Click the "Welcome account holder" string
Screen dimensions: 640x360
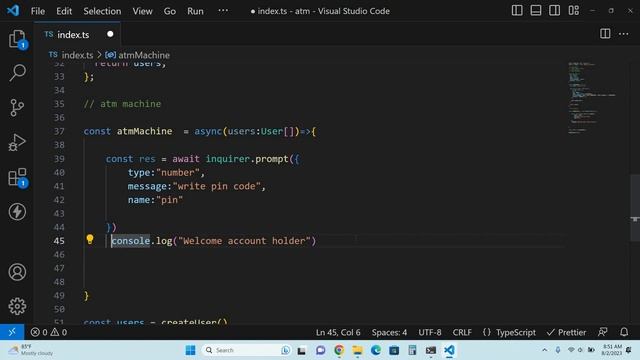point(244,241)
